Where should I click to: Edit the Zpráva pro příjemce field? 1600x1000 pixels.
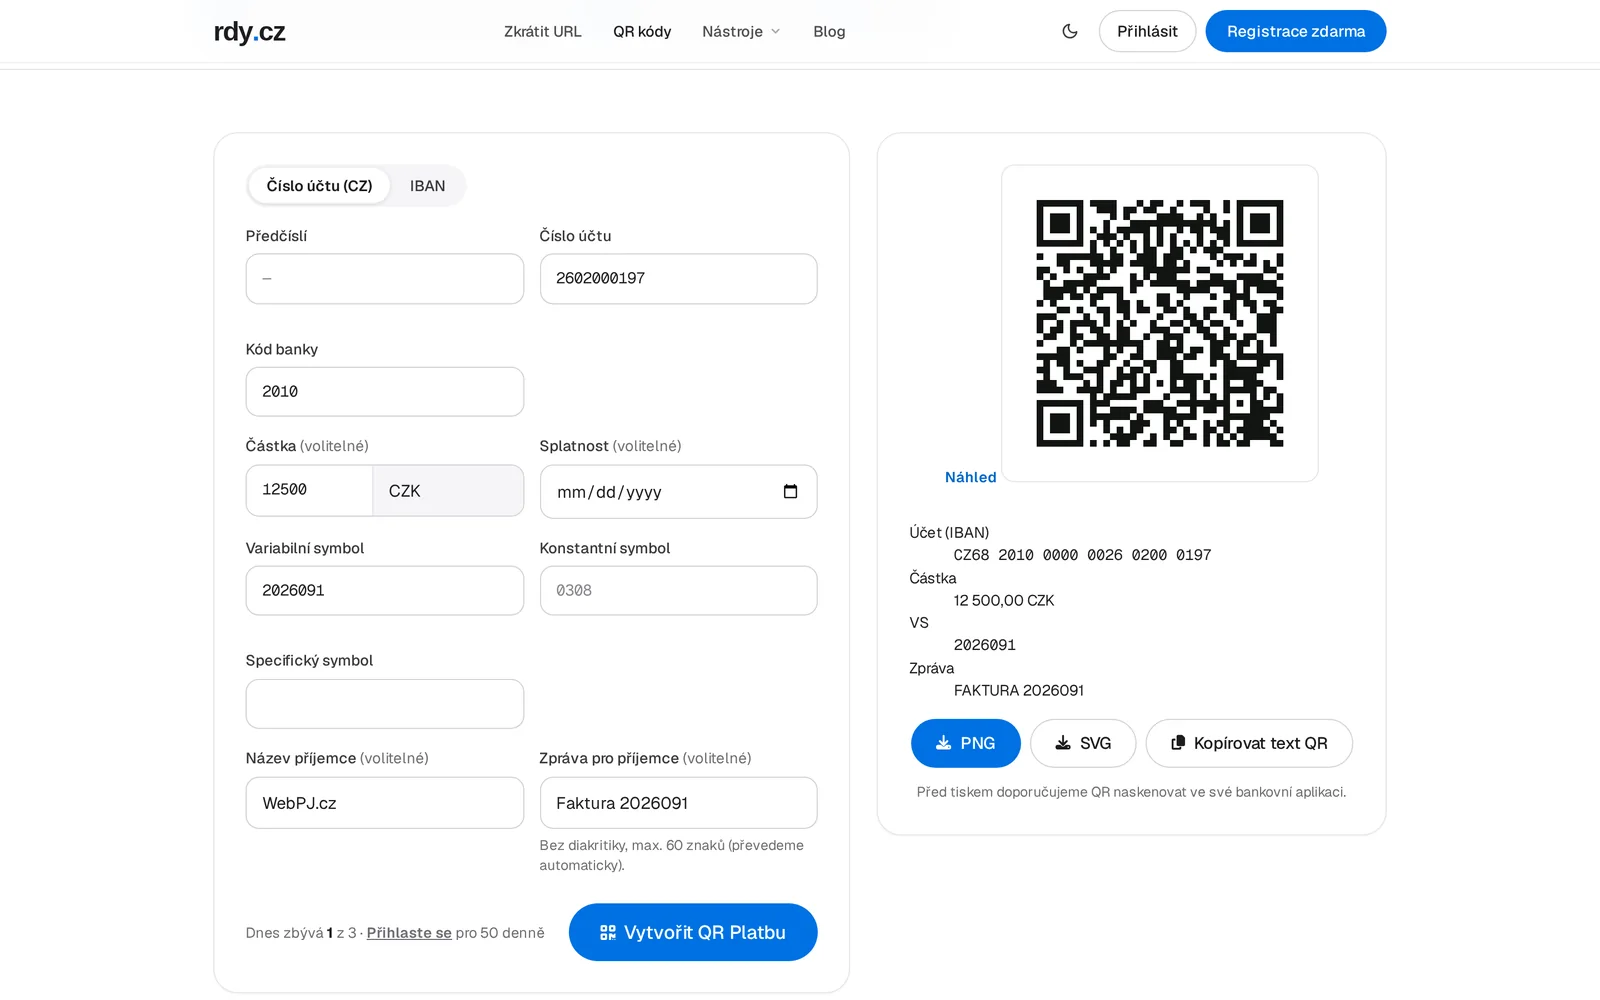(678, 803)
